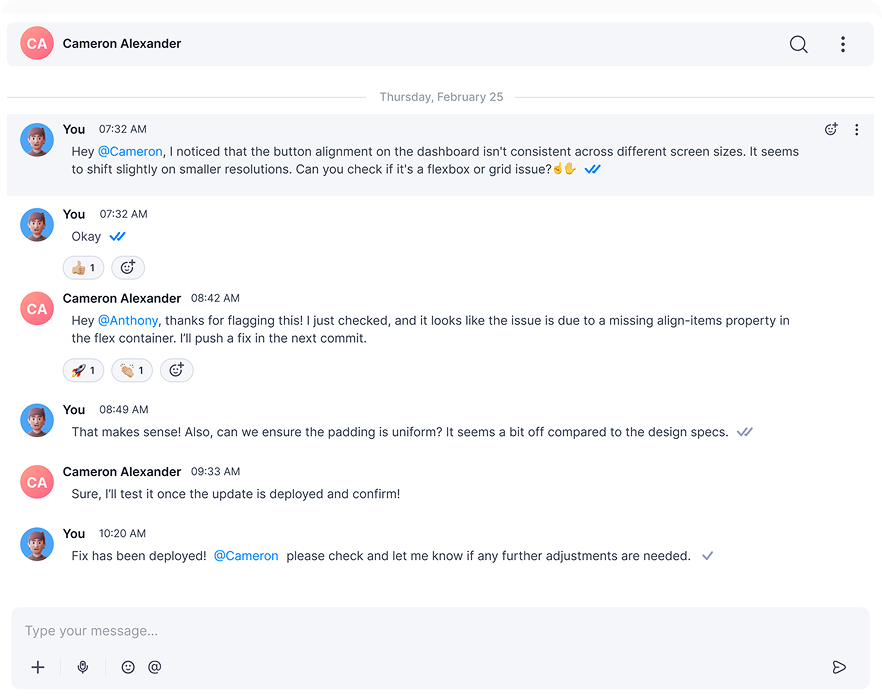Image resolution: width=882 pixels, height=699 pixels.
Task: Click the clapping hands reaction on Cameron's message
Action: pyautogui.click(x=131, y=370)
